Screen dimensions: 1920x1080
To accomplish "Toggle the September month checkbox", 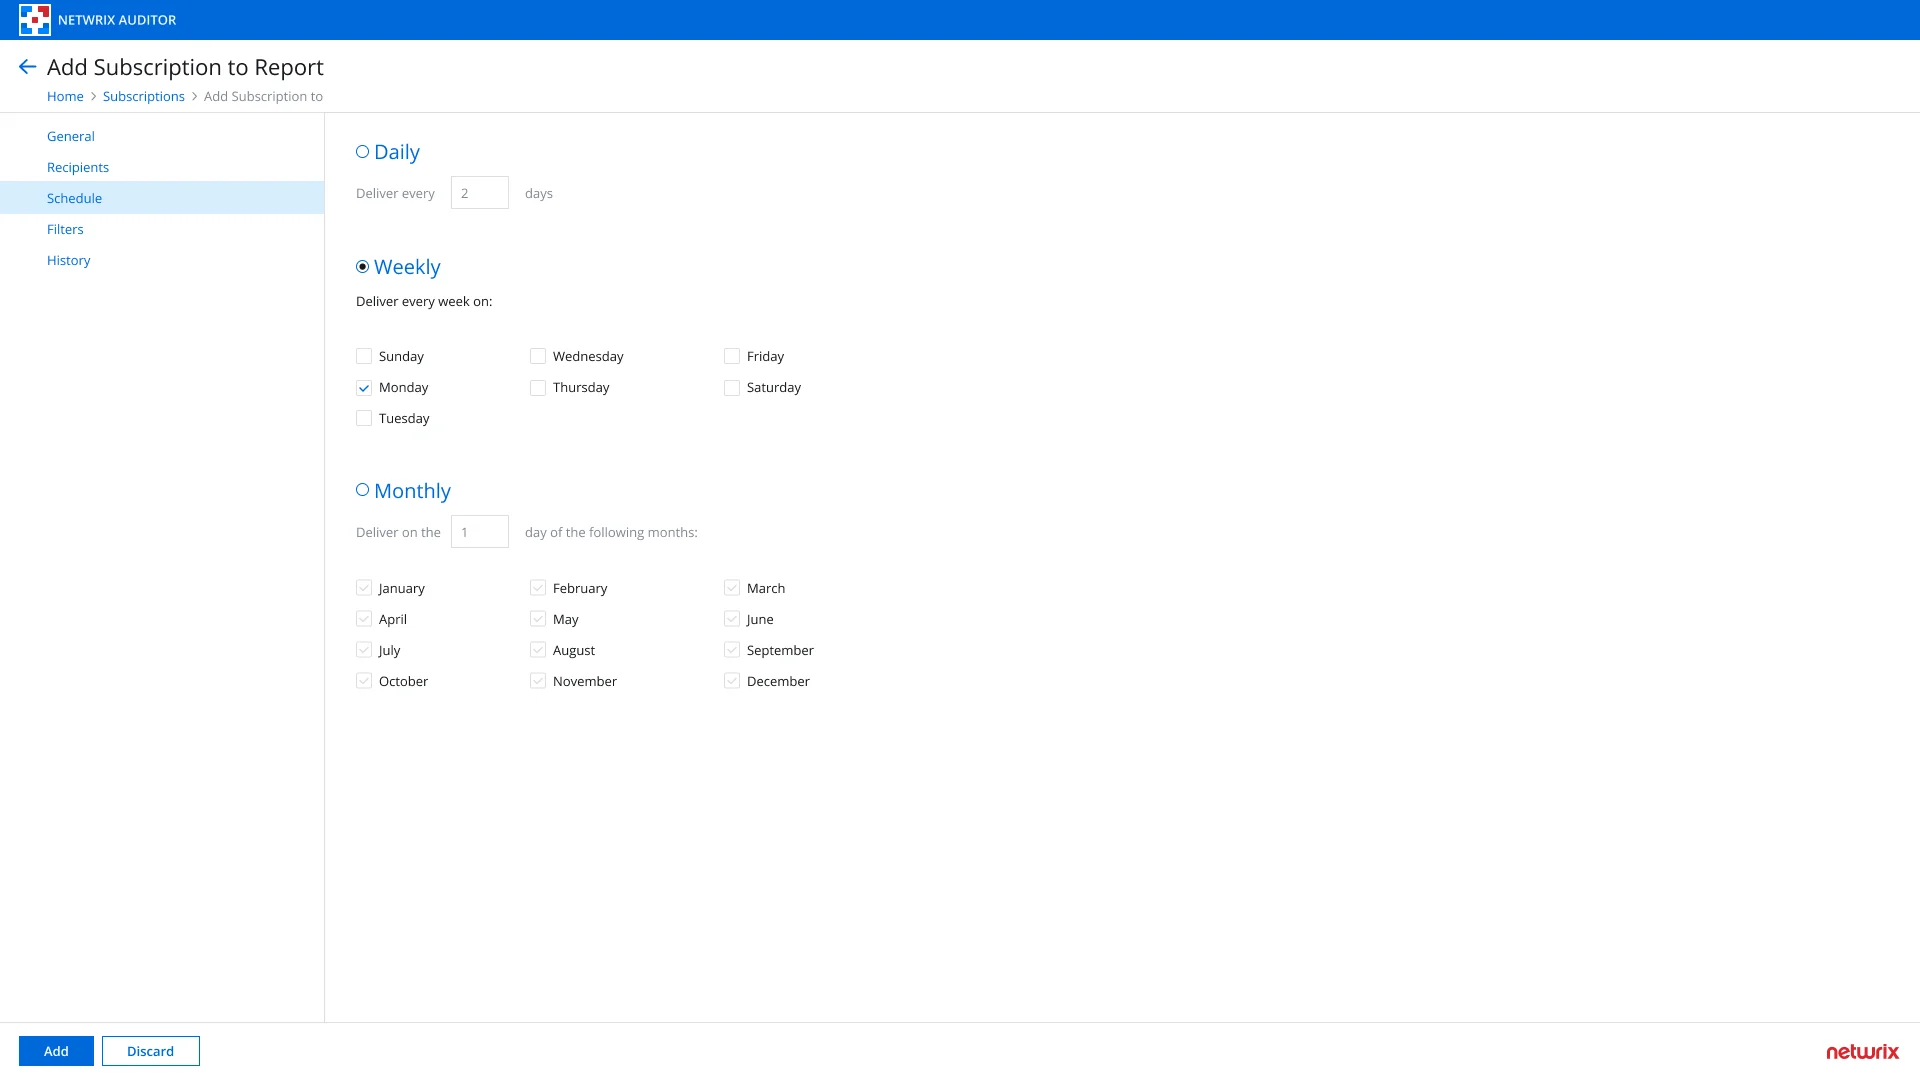I will 732,650.
